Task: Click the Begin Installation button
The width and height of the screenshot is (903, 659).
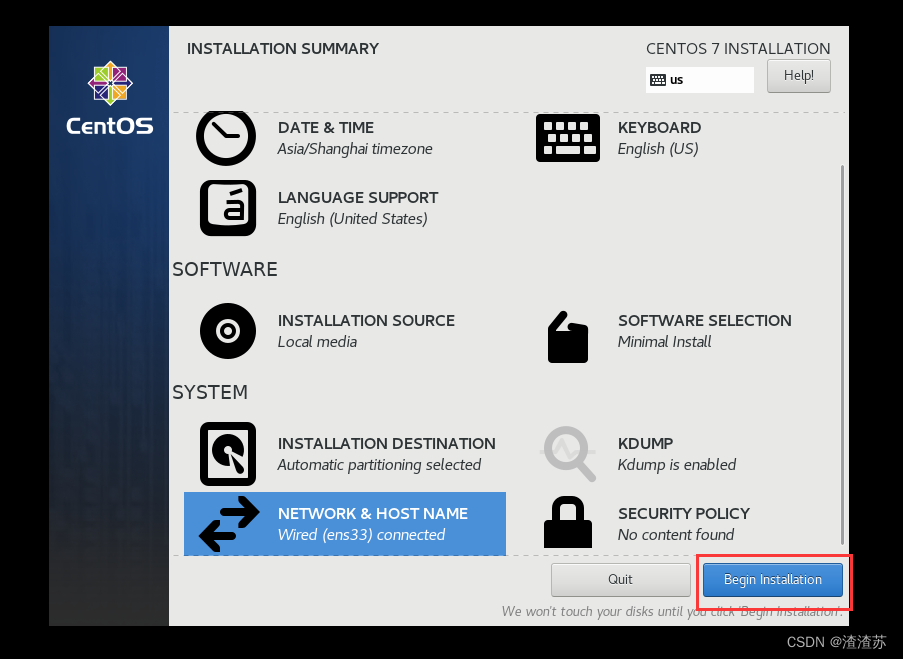Action: pyautogui.click(x=773, y=580)
